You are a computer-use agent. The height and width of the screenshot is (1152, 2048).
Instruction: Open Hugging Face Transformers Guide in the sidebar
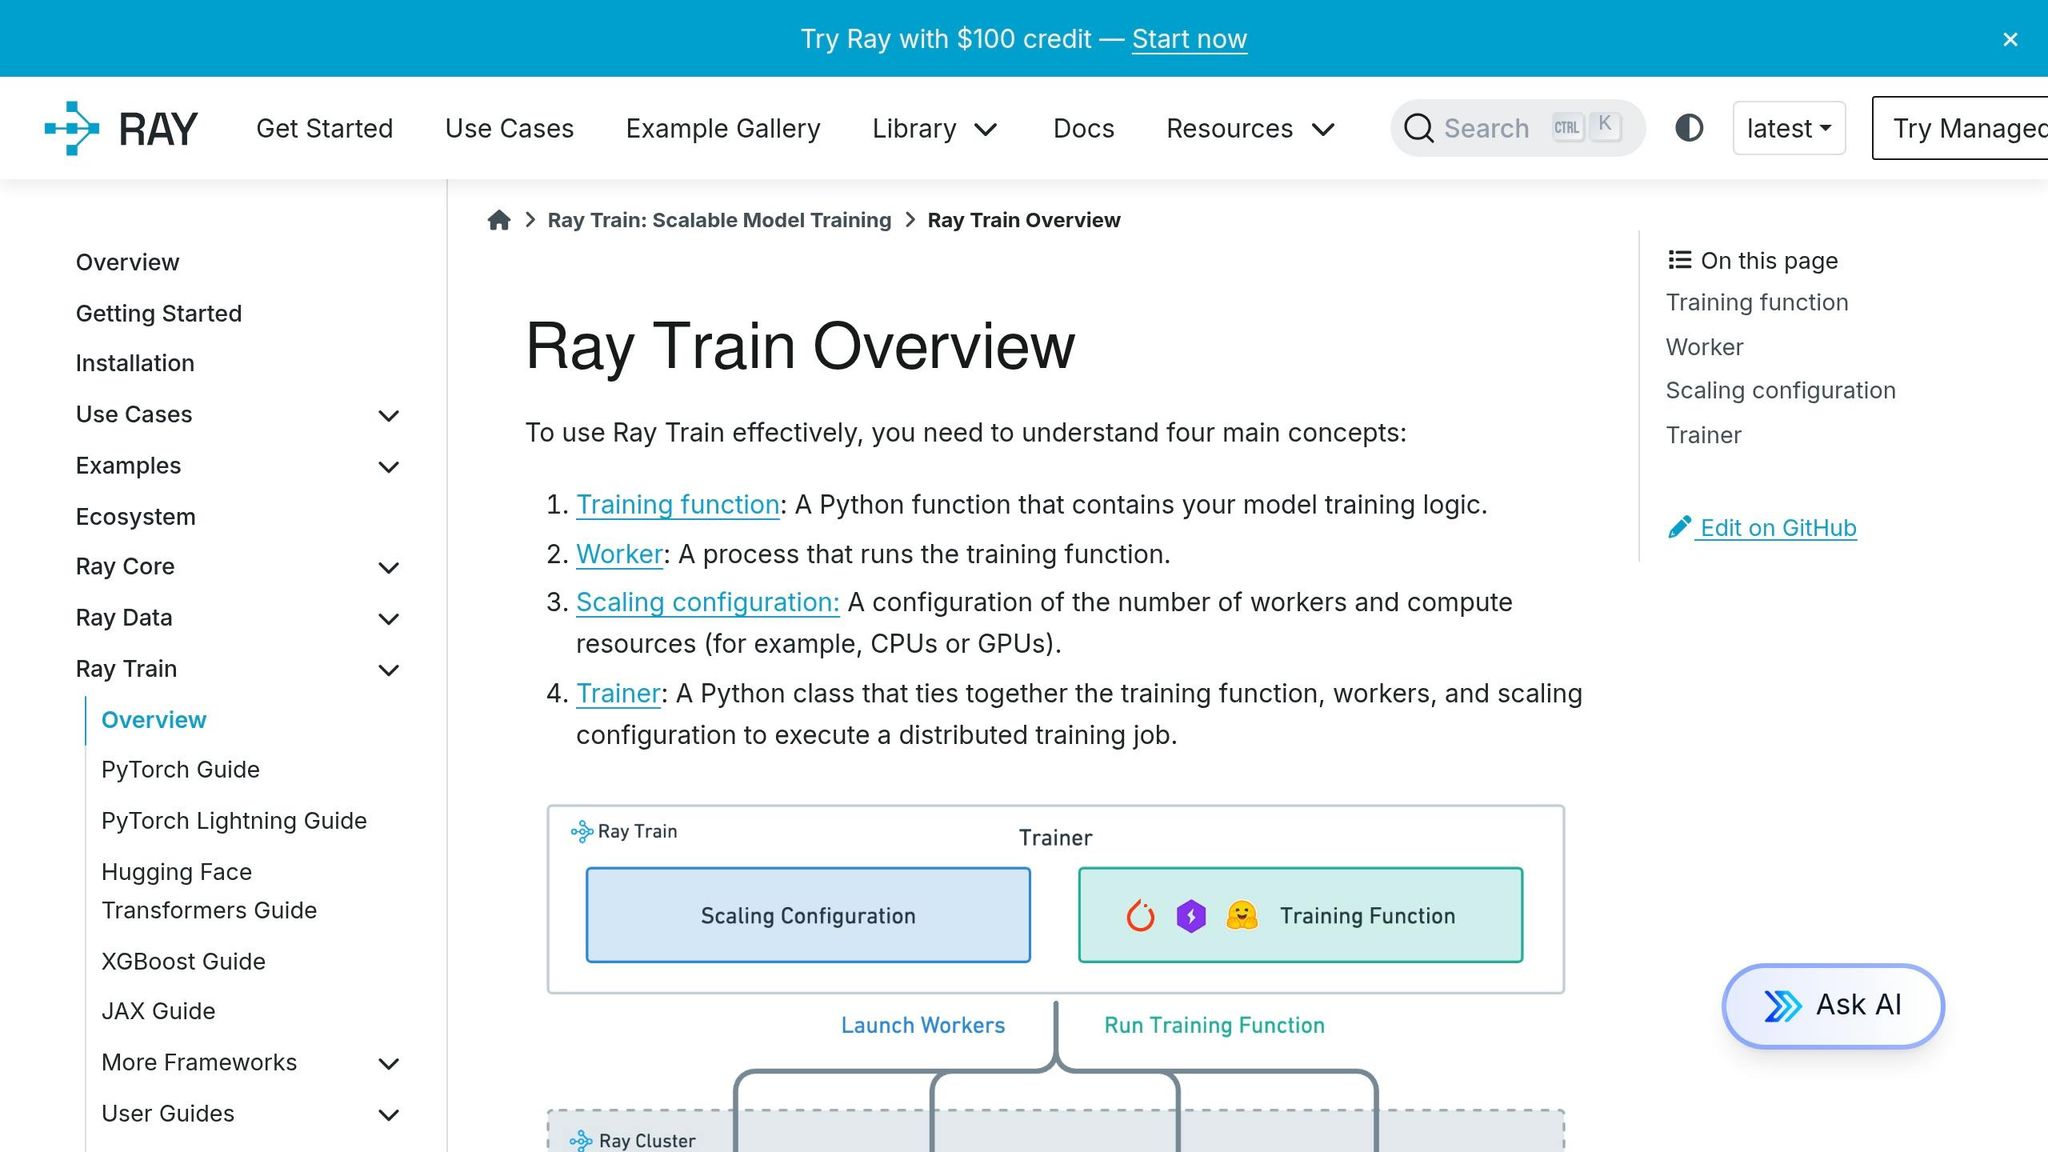[208, 891]
